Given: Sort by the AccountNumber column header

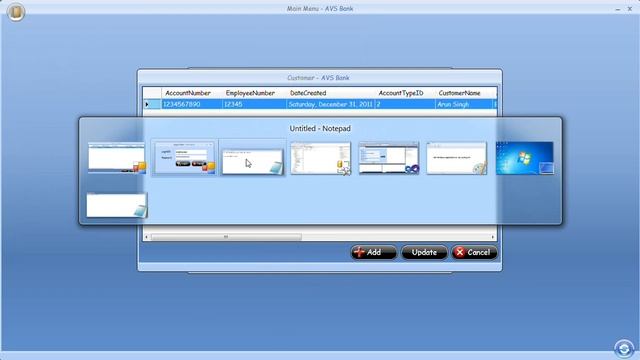Looking at the screenshot, I should click(x=192, y=93).
